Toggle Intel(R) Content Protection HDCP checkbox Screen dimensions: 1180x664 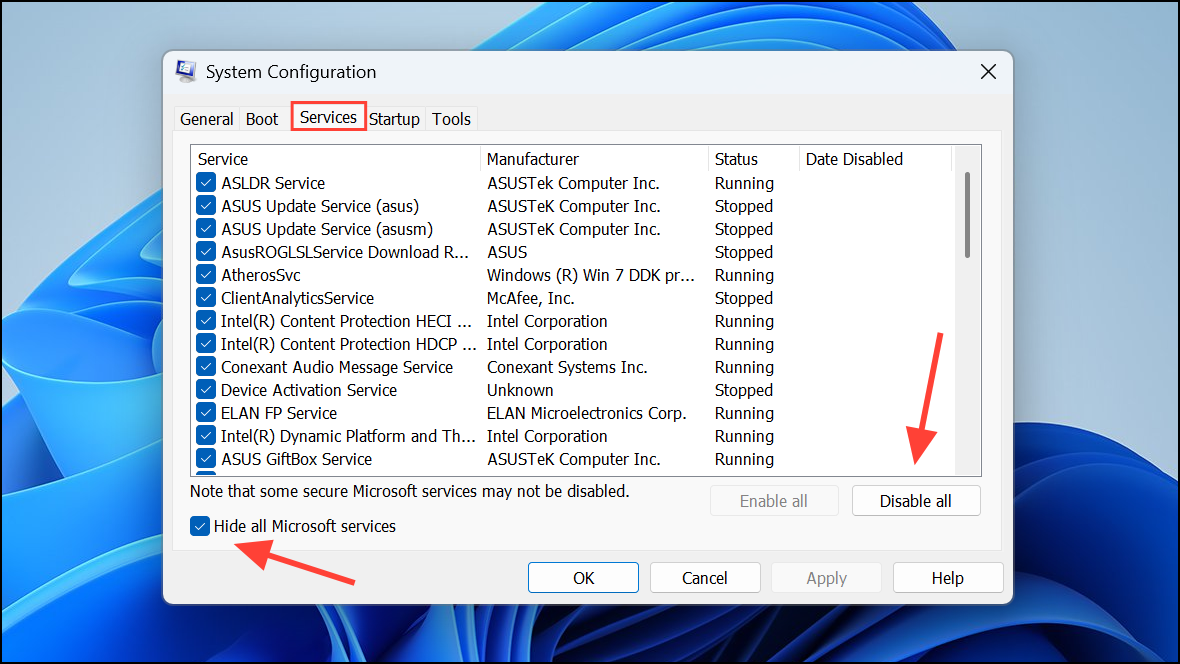point(205,343)
